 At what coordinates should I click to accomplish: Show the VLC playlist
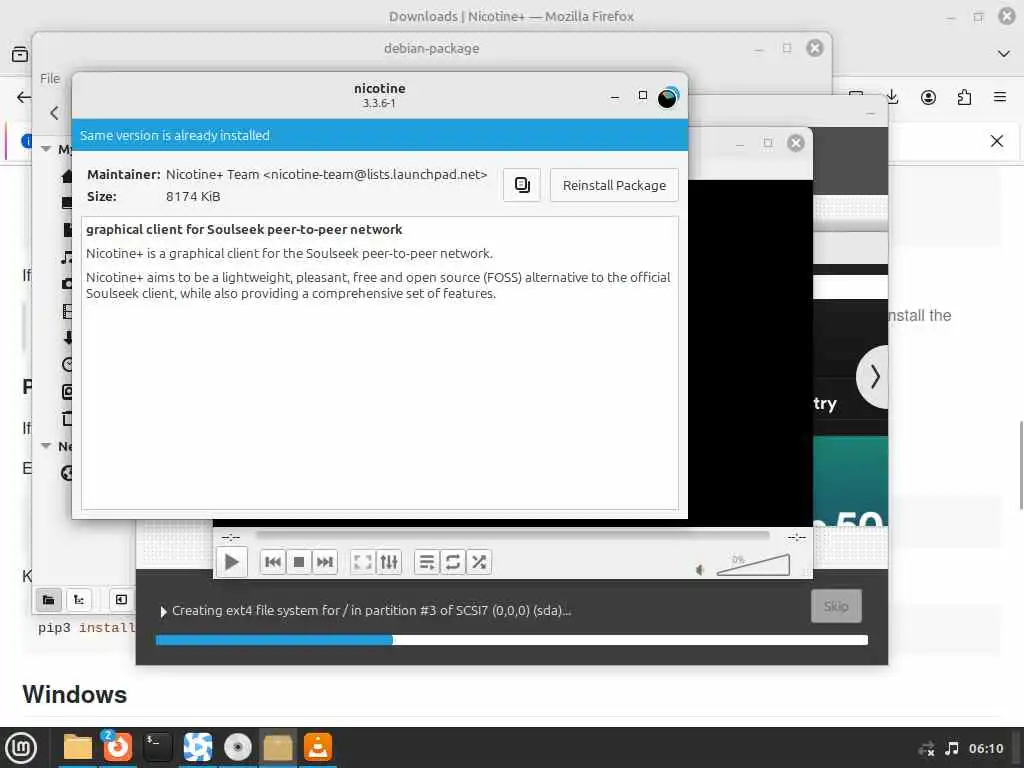pyautogui.click(x=426, y=562)
